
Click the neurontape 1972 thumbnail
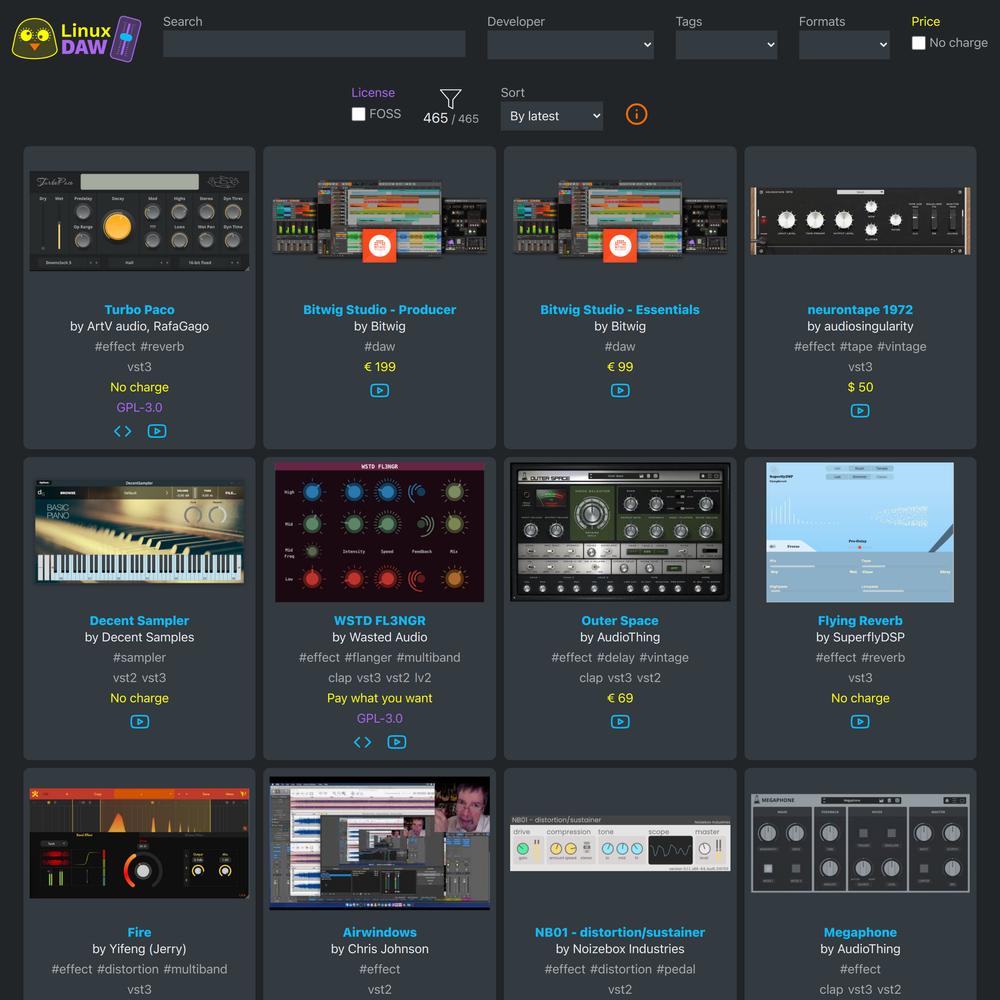860,221
